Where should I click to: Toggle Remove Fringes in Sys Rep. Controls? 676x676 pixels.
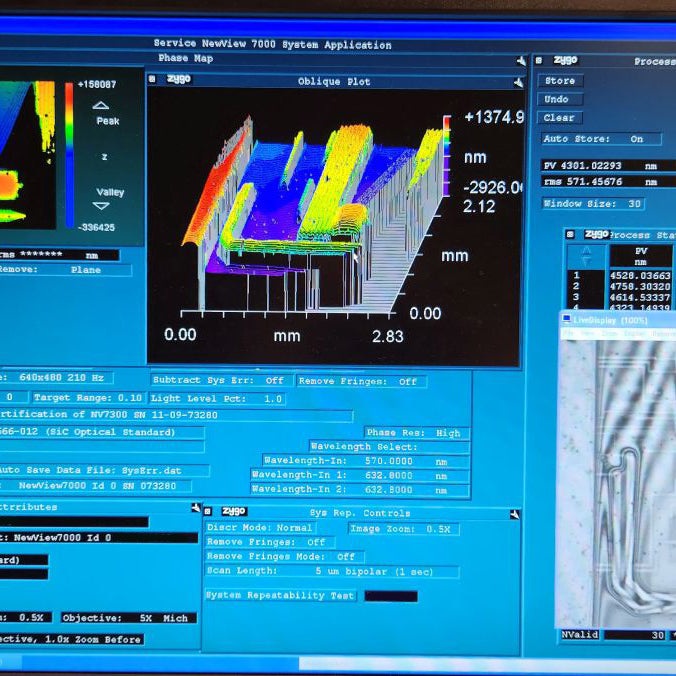pos(270,542)
